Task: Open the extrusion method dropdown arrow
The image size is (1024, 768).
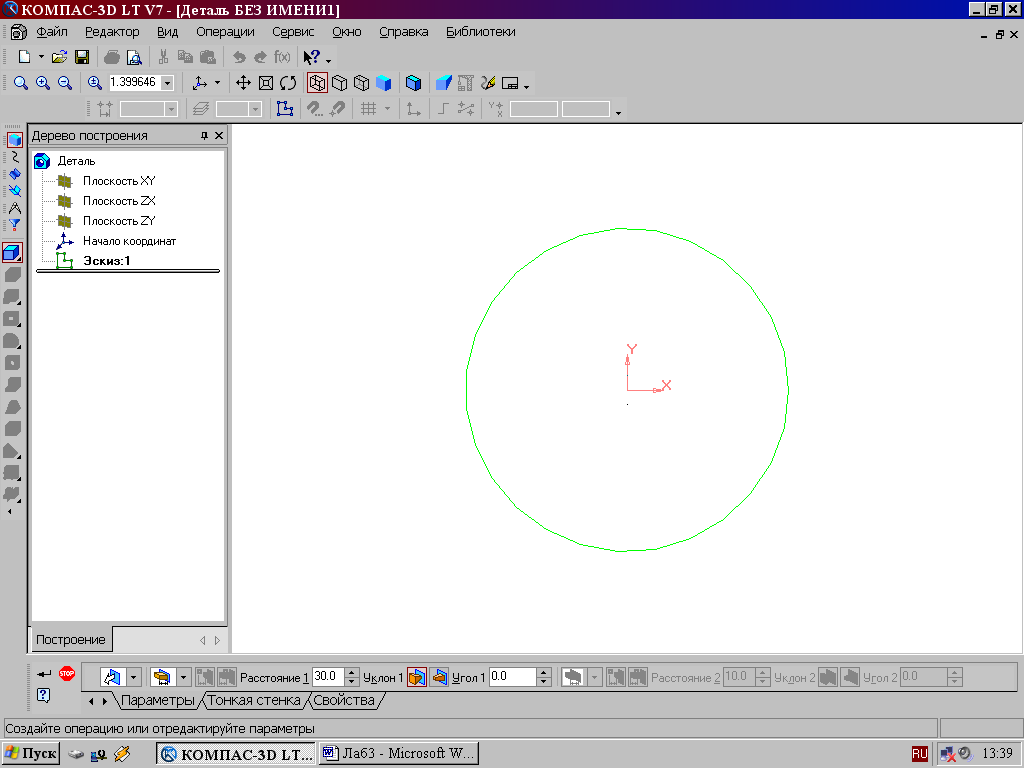Action: click(184, 677)
